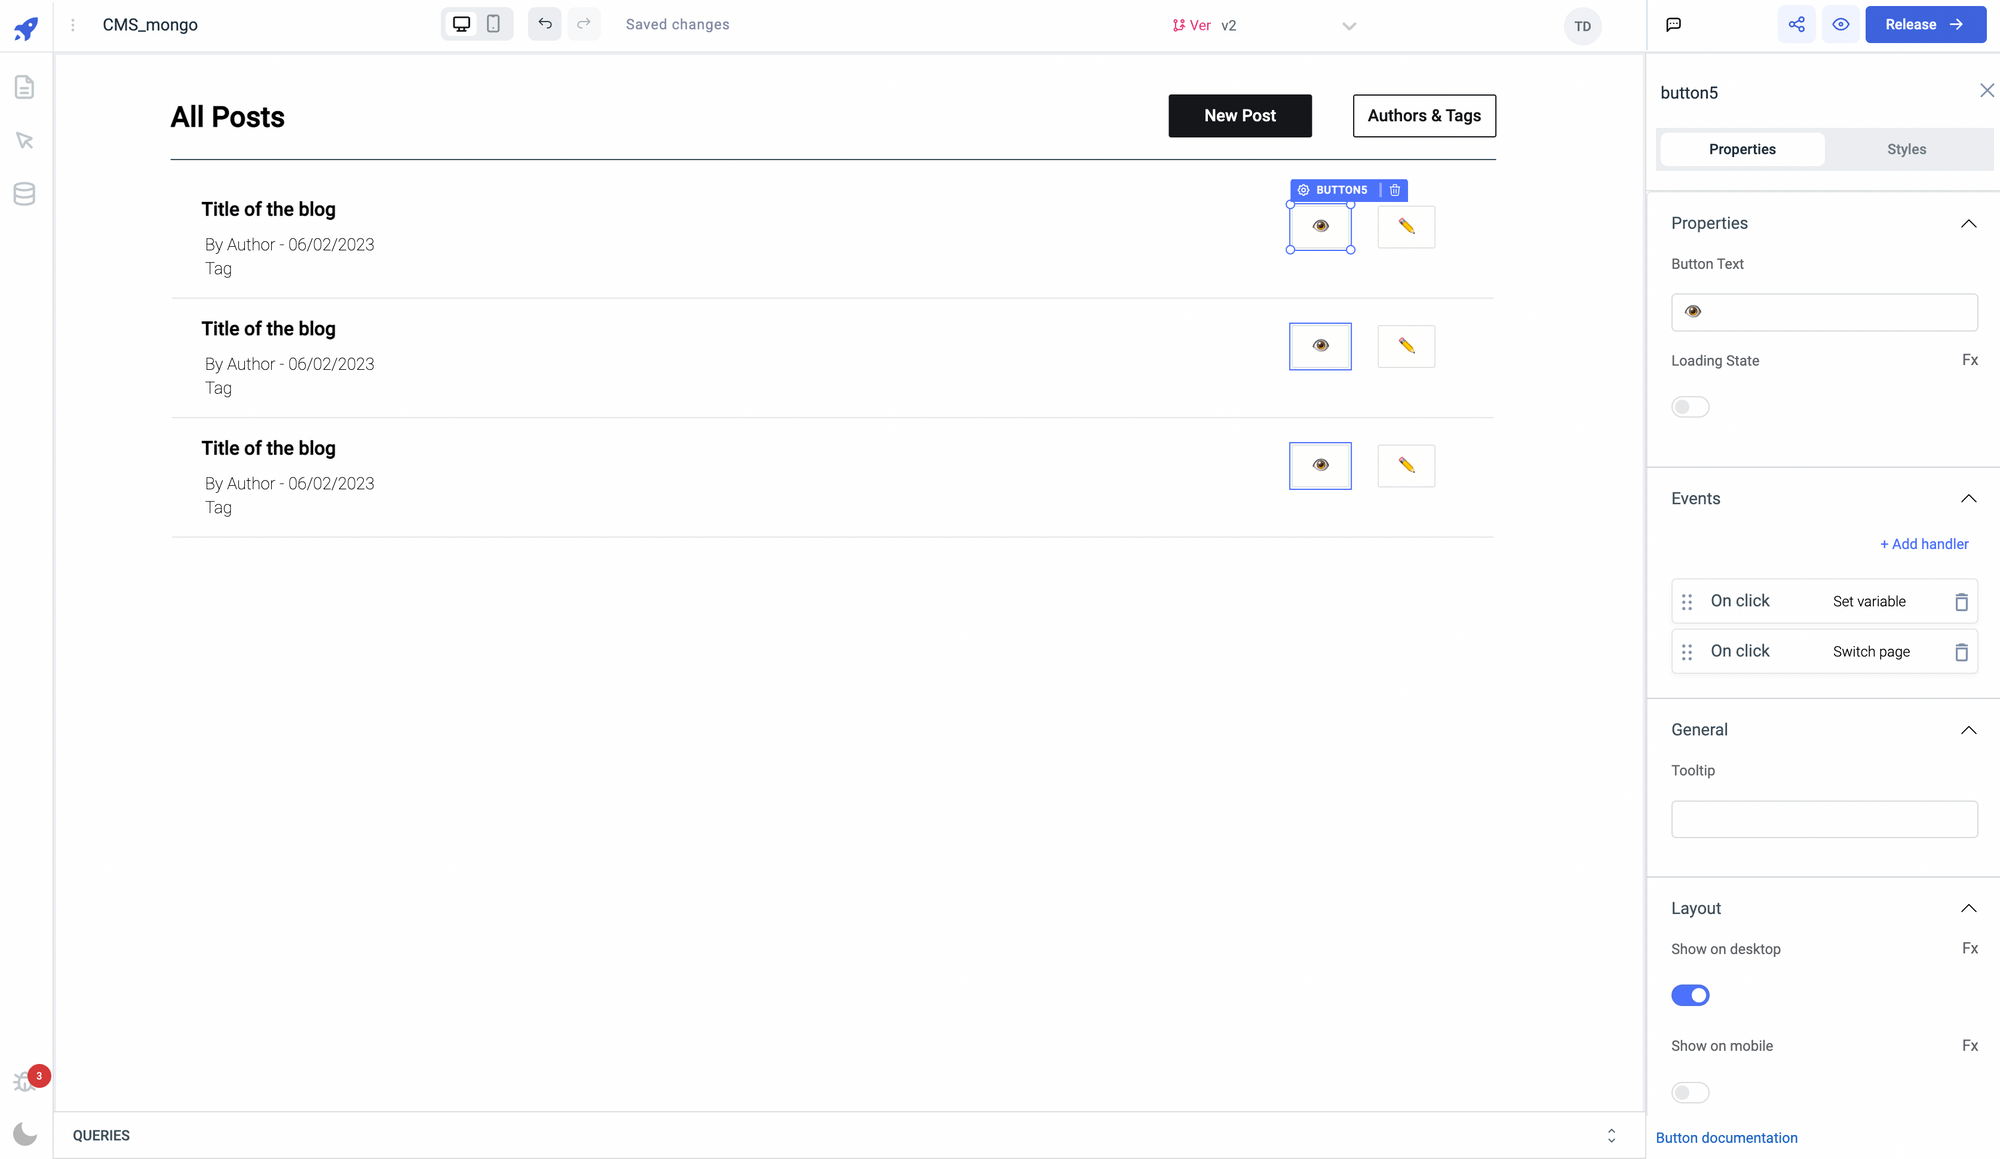The image size is (2000, 1159).
Task: Toggle dark mode moon icon
Action: (x=25, y=1134)
